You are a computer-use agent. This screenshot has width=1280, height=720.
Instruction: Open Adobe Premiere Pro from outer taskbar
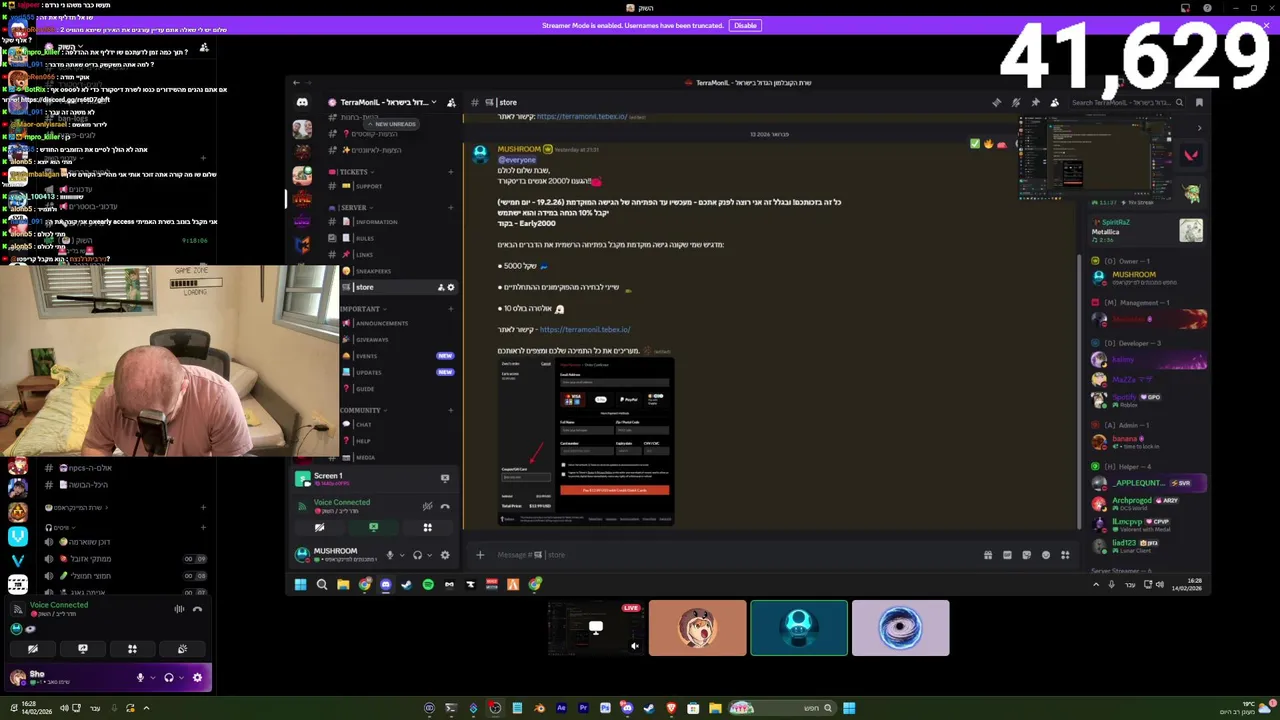(x=583, y=708)
